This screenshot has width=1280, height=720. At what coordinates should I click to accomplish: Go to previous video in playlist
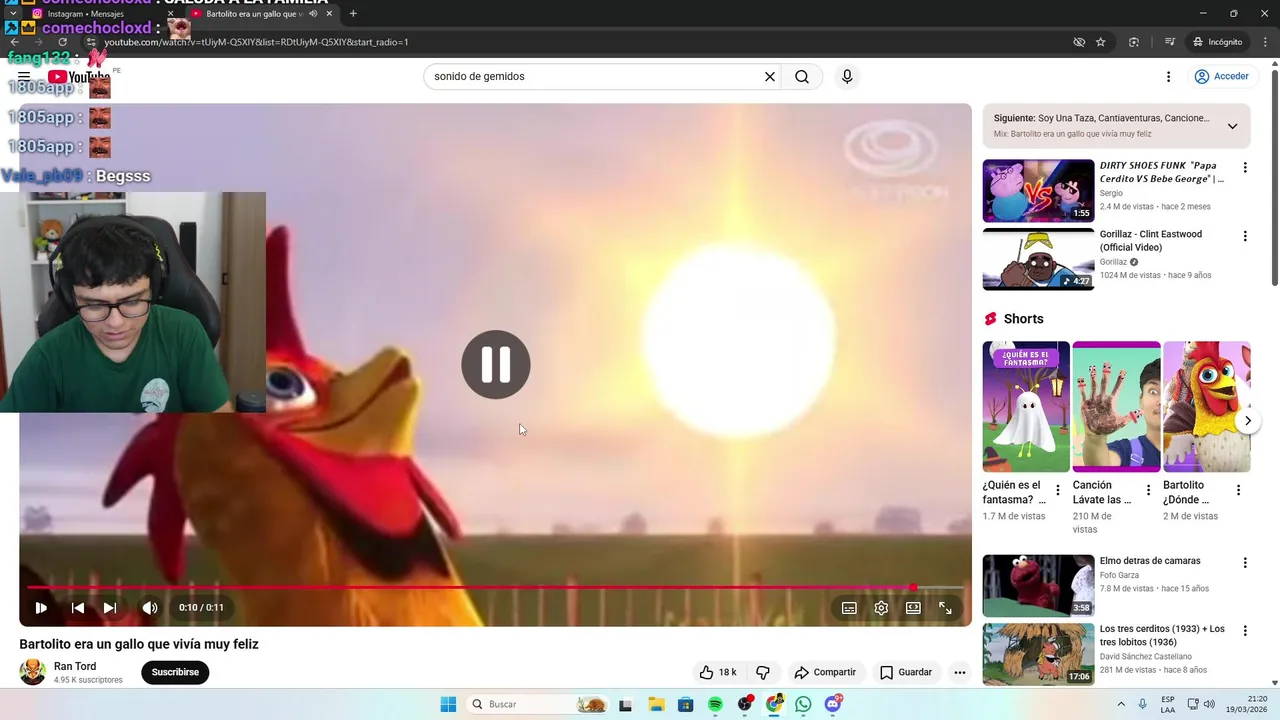[78, 608]
